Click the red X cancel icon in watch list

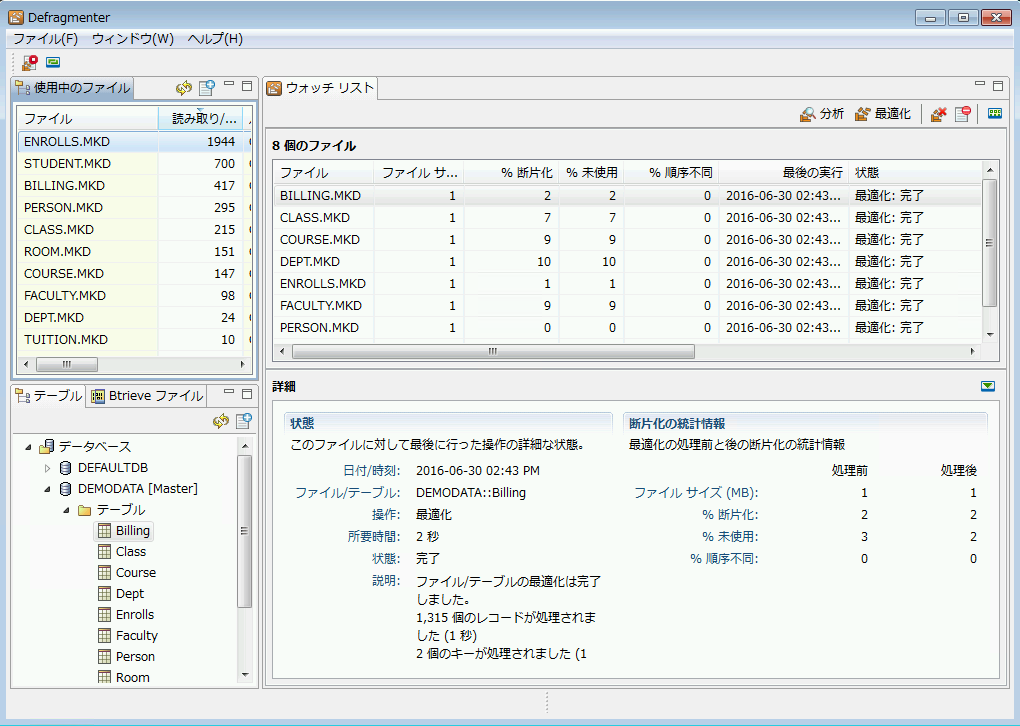(x=938, y=114)
